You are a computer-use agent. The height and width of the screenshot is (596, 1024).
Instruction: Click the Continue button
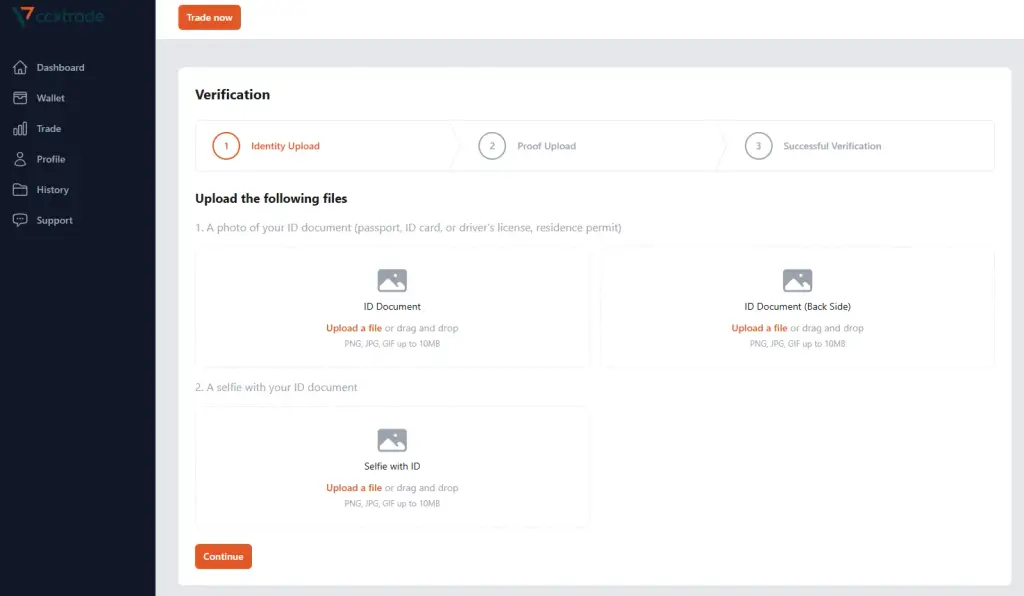223,556
